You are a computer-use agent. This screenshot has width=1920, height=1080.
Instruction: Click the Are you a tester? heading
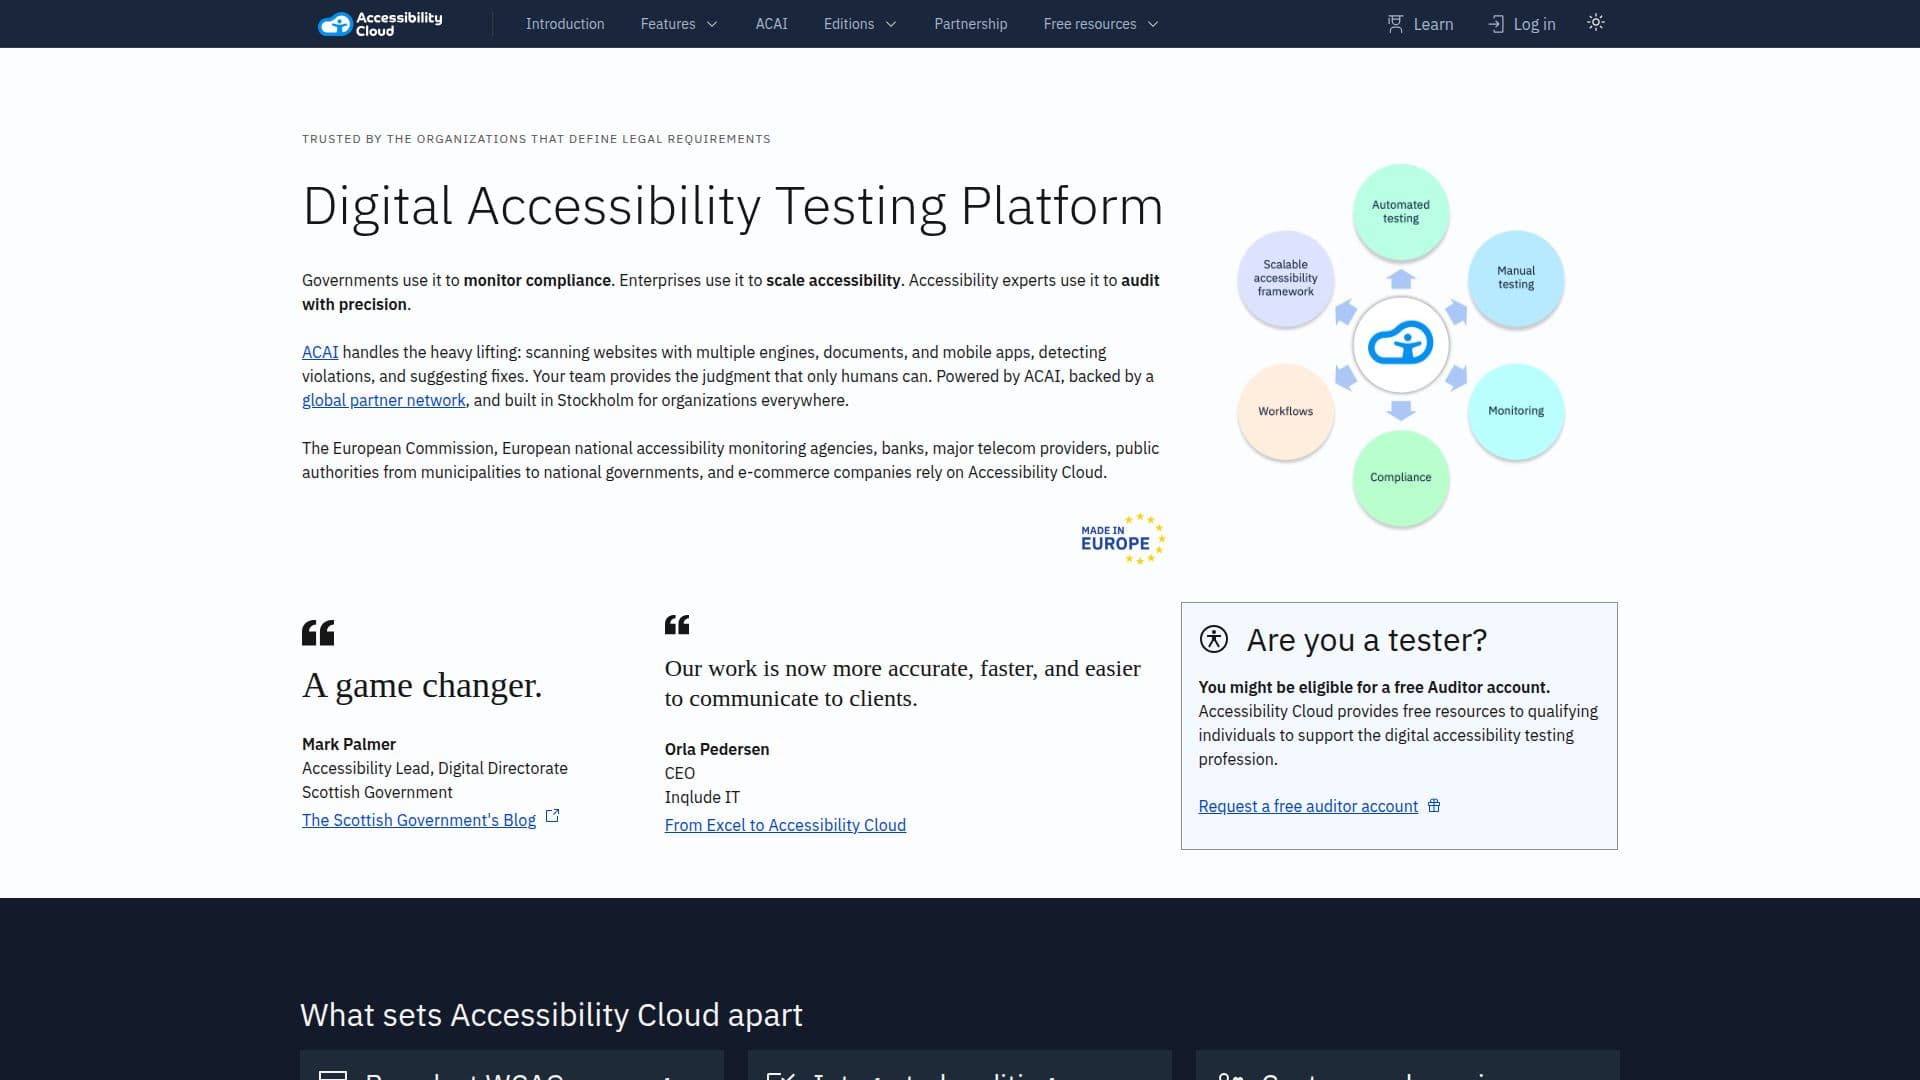tap(1366, 640)
